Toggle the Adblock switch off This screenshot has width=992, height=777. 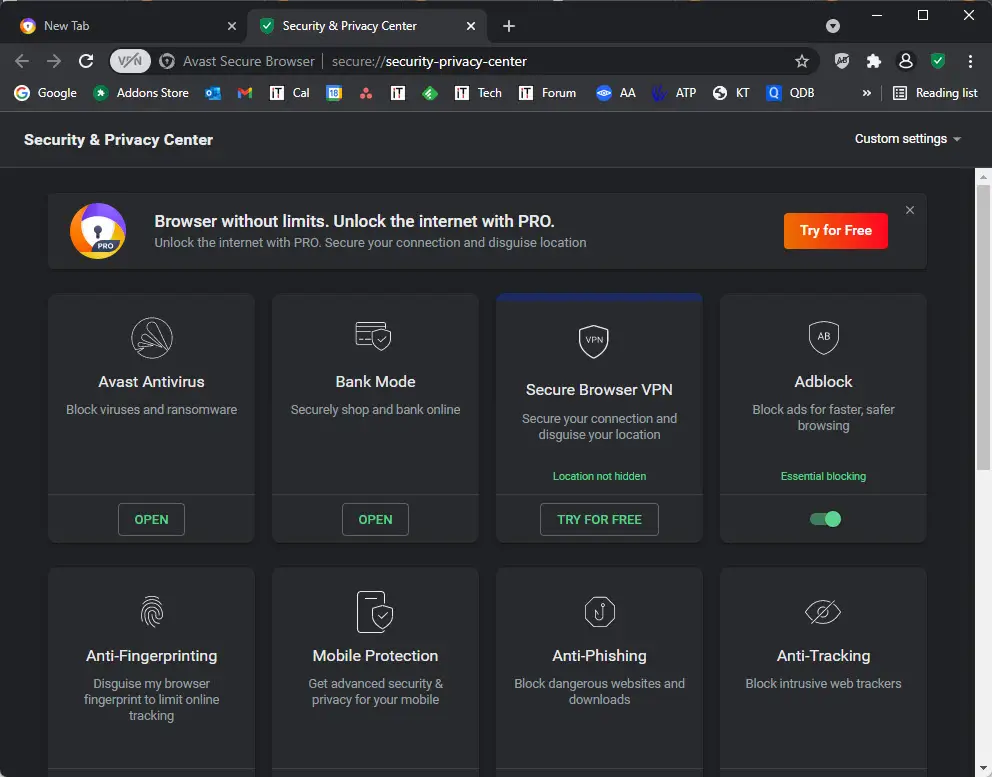[825, 519]
